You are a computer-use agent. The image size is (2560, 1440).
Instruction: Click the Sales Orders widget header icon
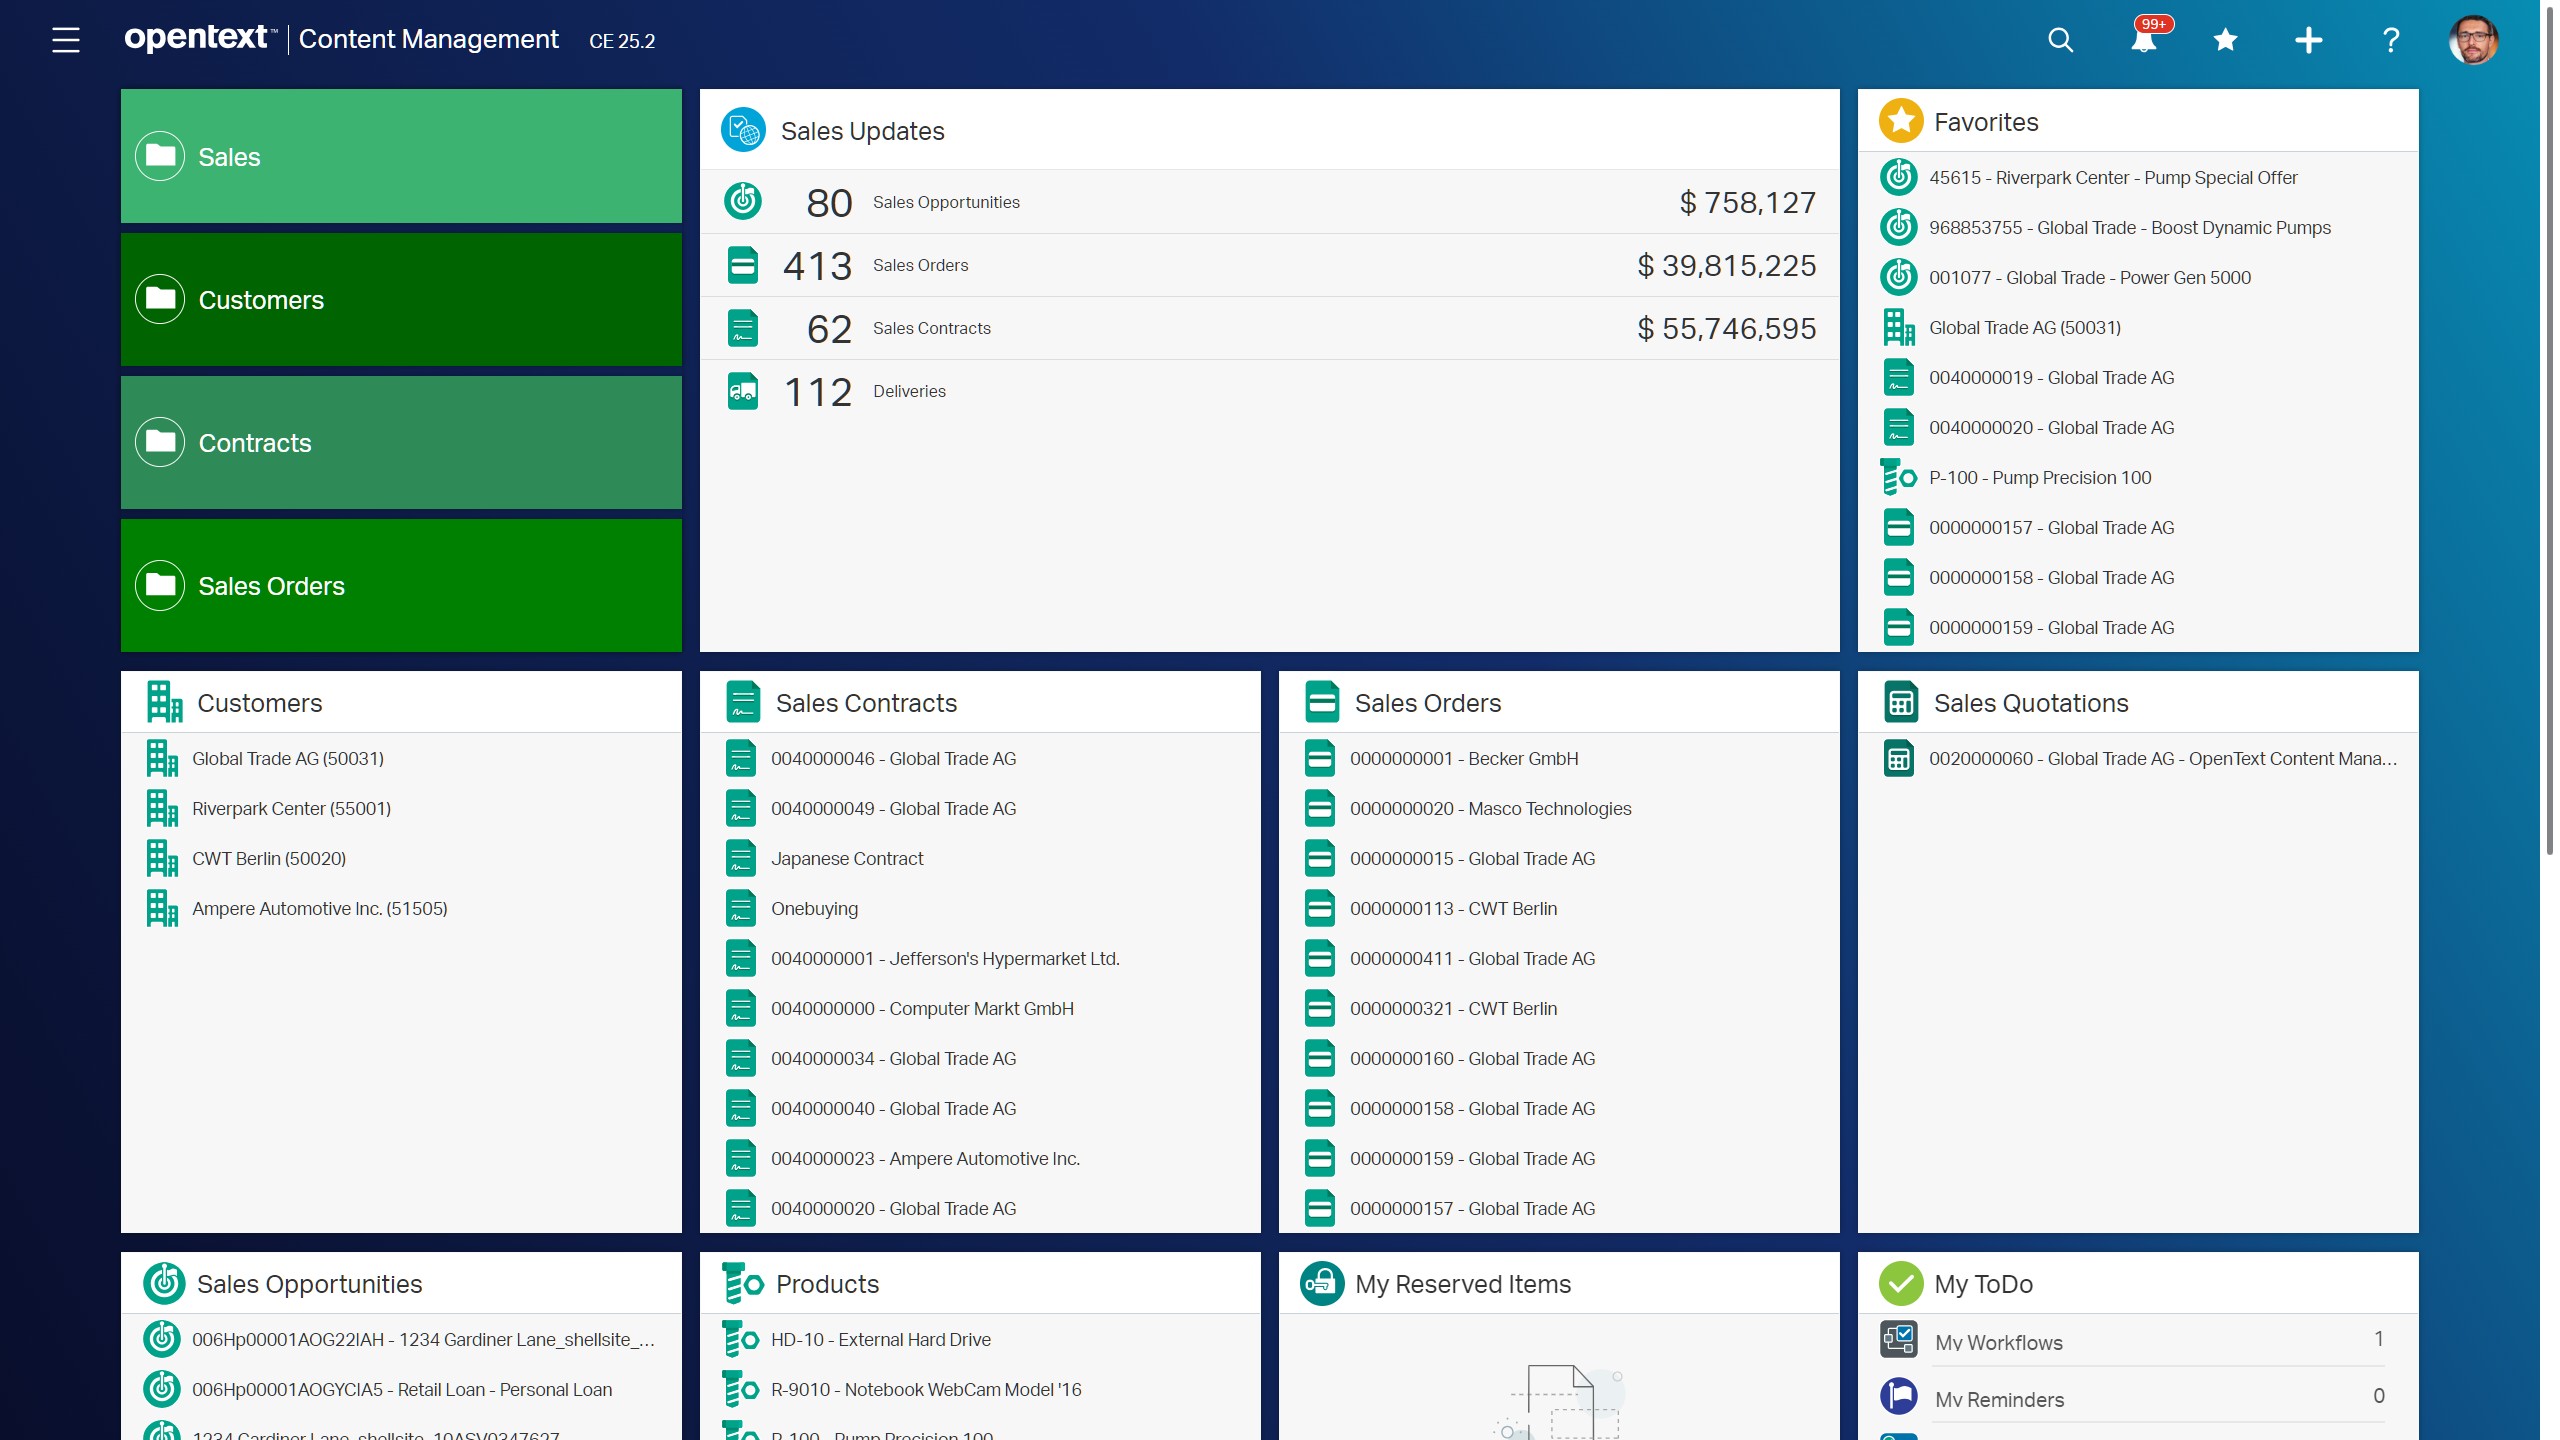pos(1322,702)
